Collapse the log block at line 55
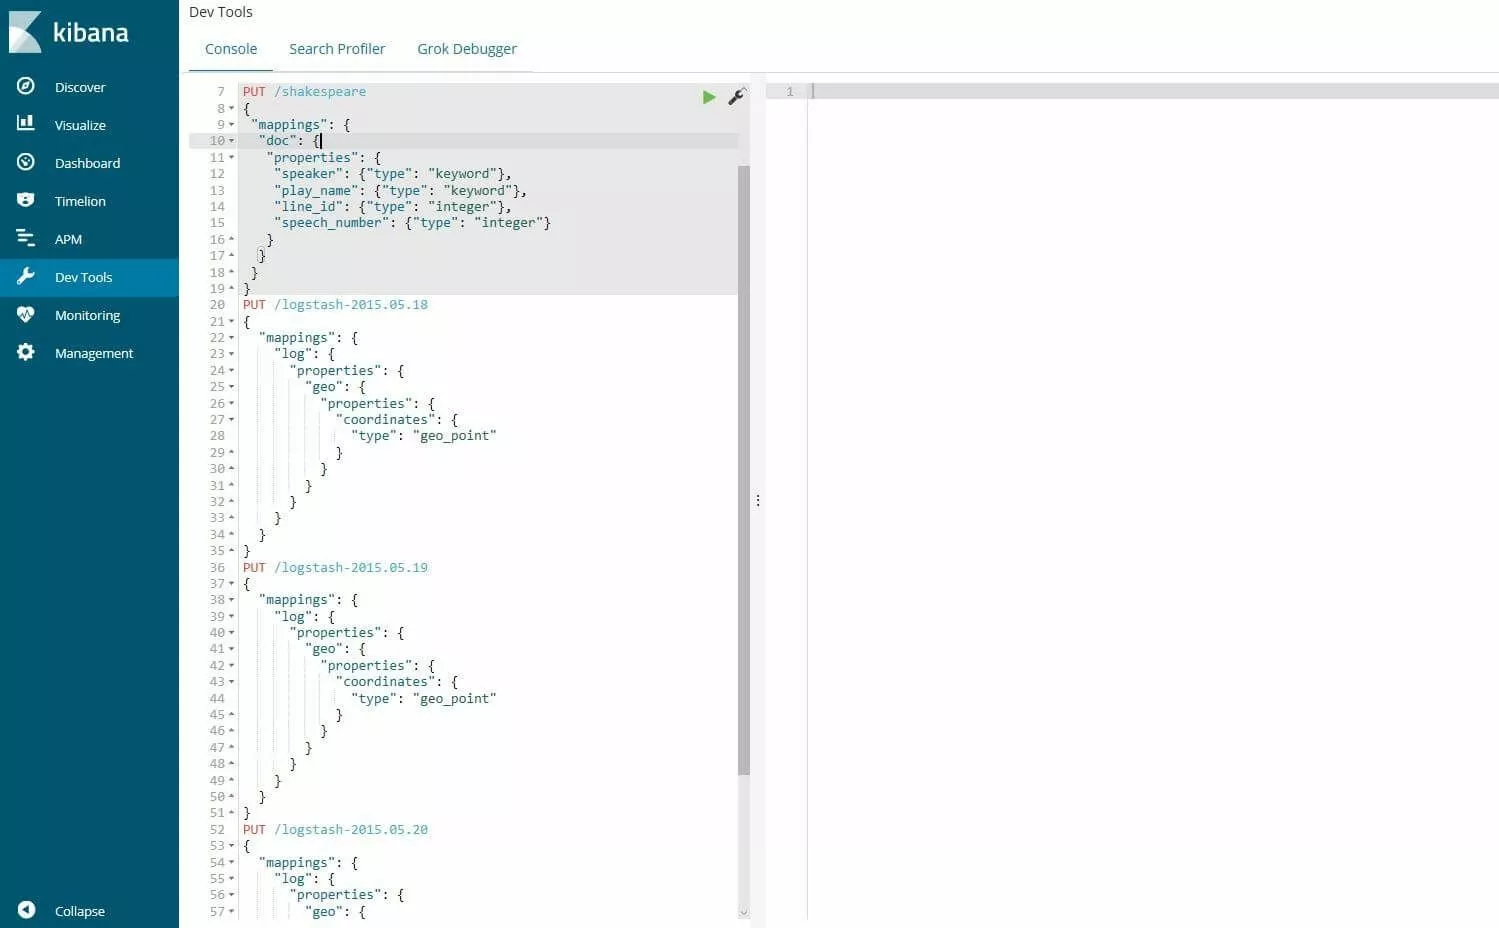The height and width of the screenshot is (928, 1499). [x=232, y=879]
